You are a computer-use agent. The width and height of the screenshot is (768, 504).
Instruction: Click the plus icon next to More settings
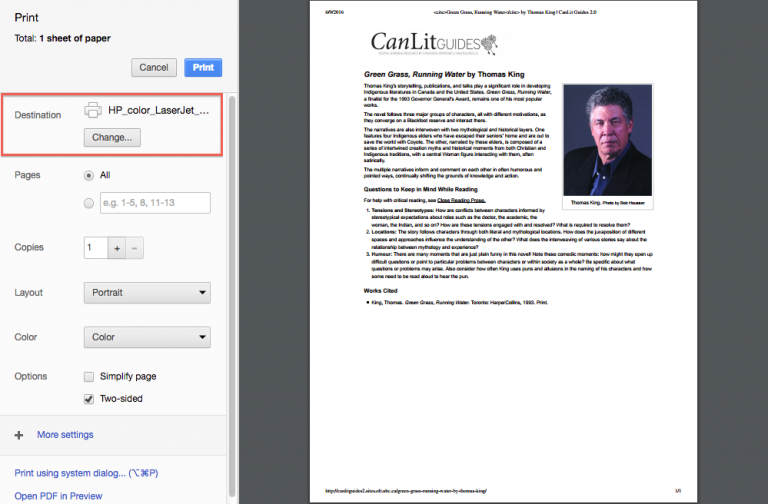tap(19, 435)
